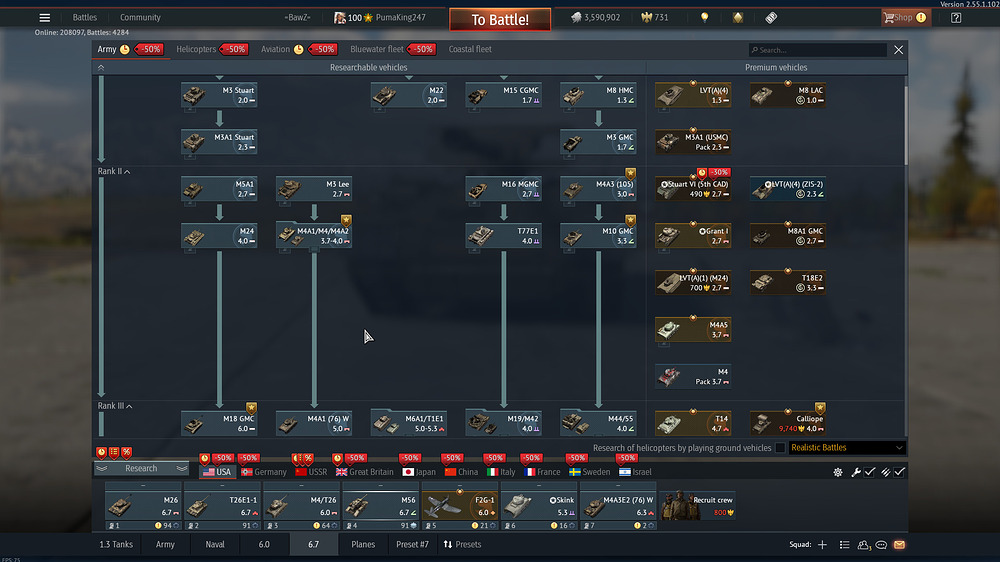The image size is (1000, 562).
Task: Select the M18 GMC tank destroyer card
Action: (x=219, y=424)
